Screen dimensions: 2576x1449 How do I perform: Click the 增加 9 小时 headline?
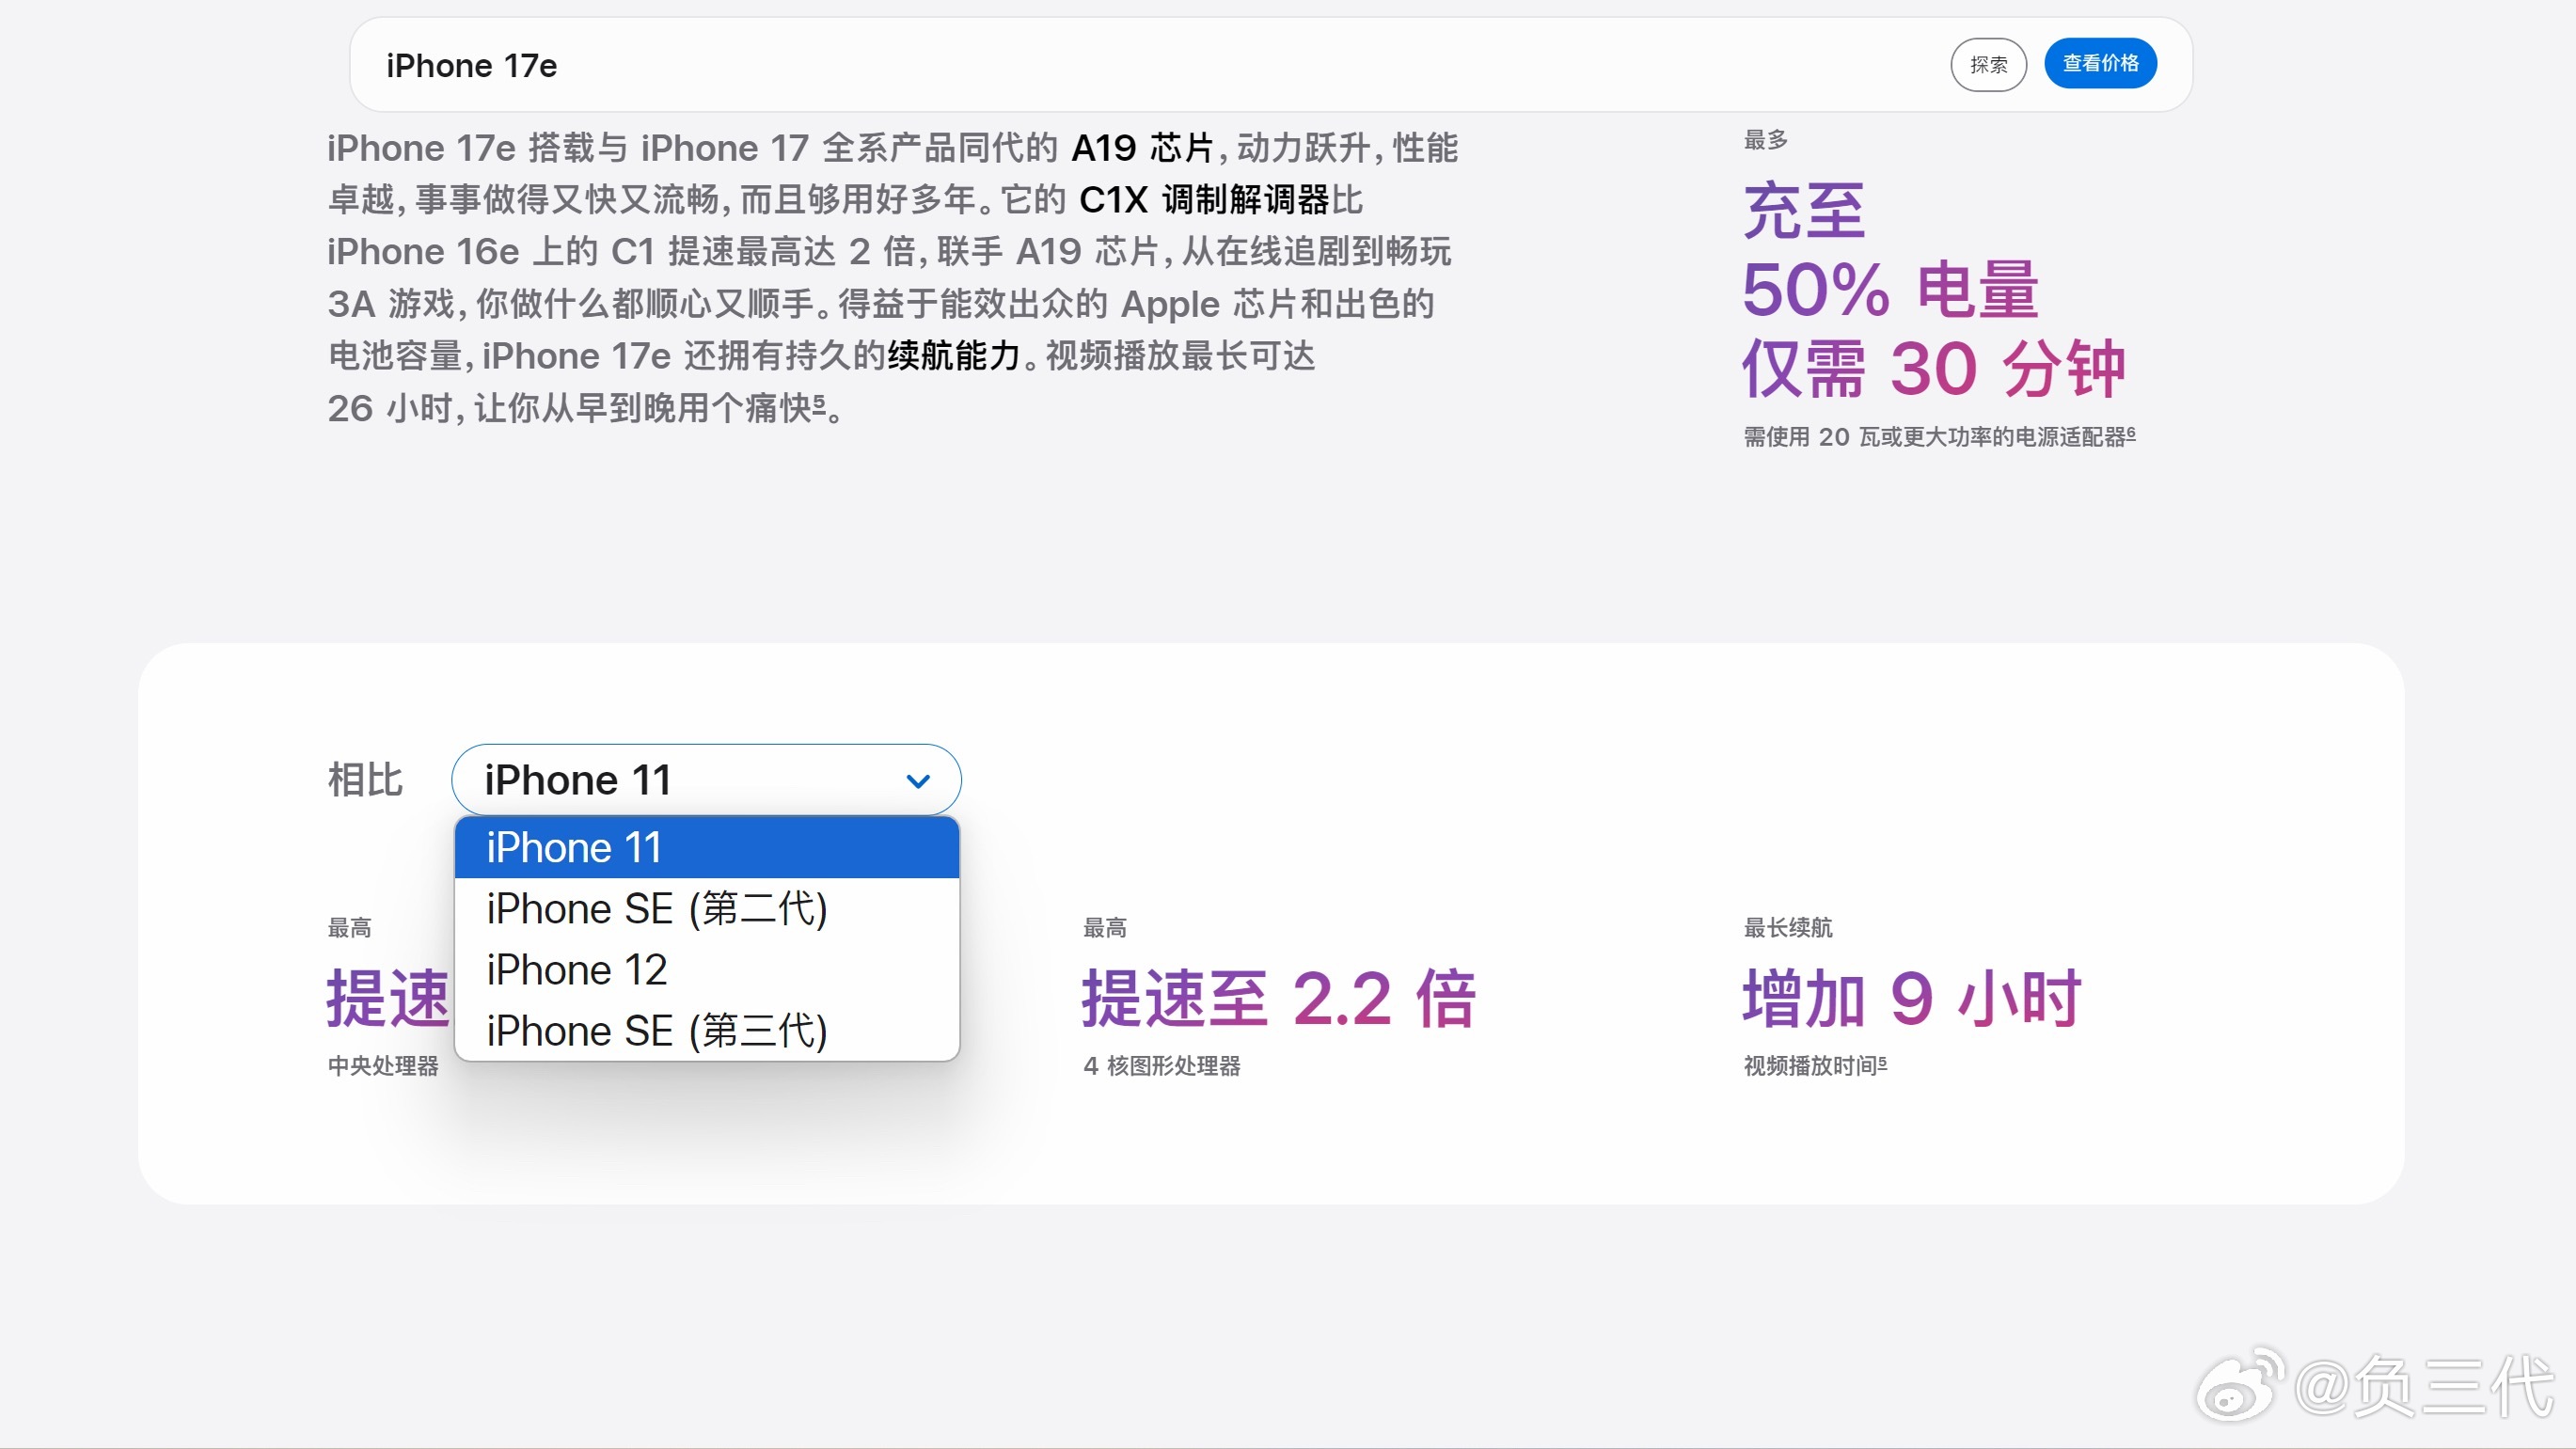(1911, 999)
